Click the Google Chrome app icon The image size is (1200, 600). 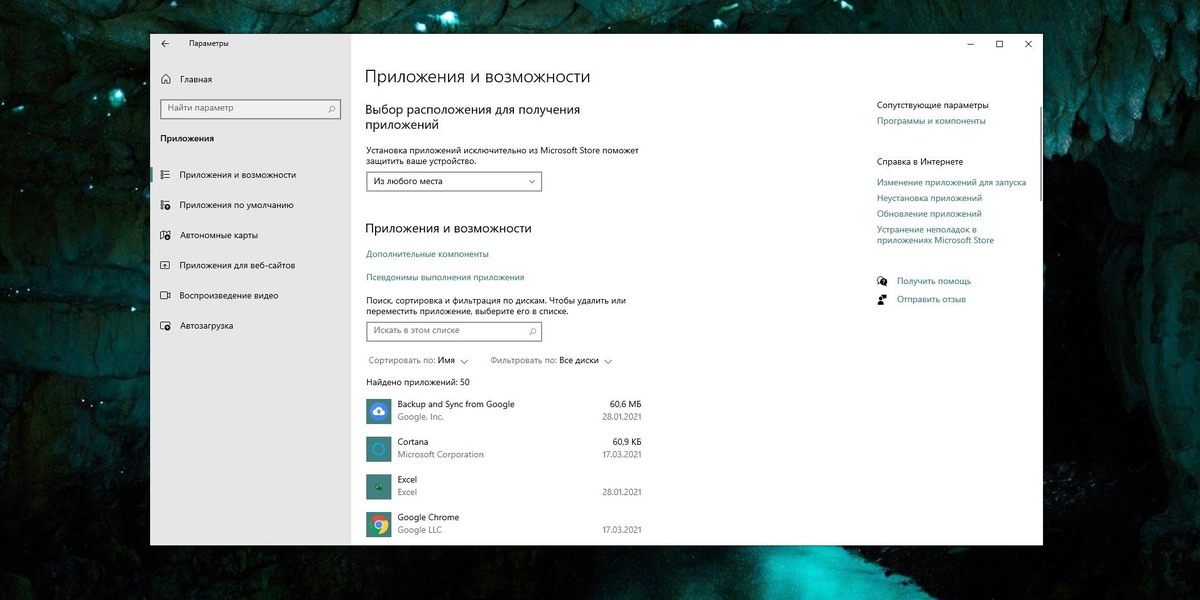click(378, 524)
